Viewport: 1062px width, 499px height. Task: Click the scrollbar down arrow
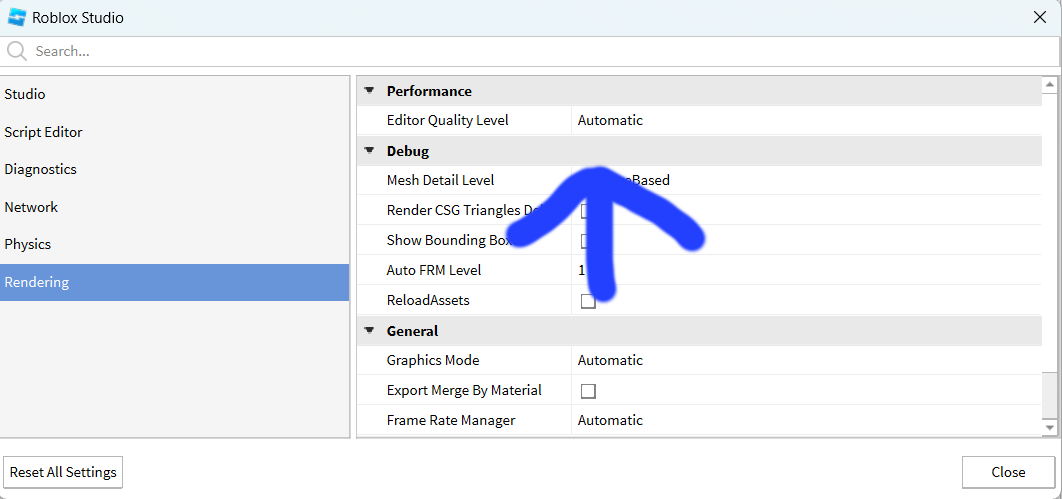pyautogui.click(x=1050, y=427)
